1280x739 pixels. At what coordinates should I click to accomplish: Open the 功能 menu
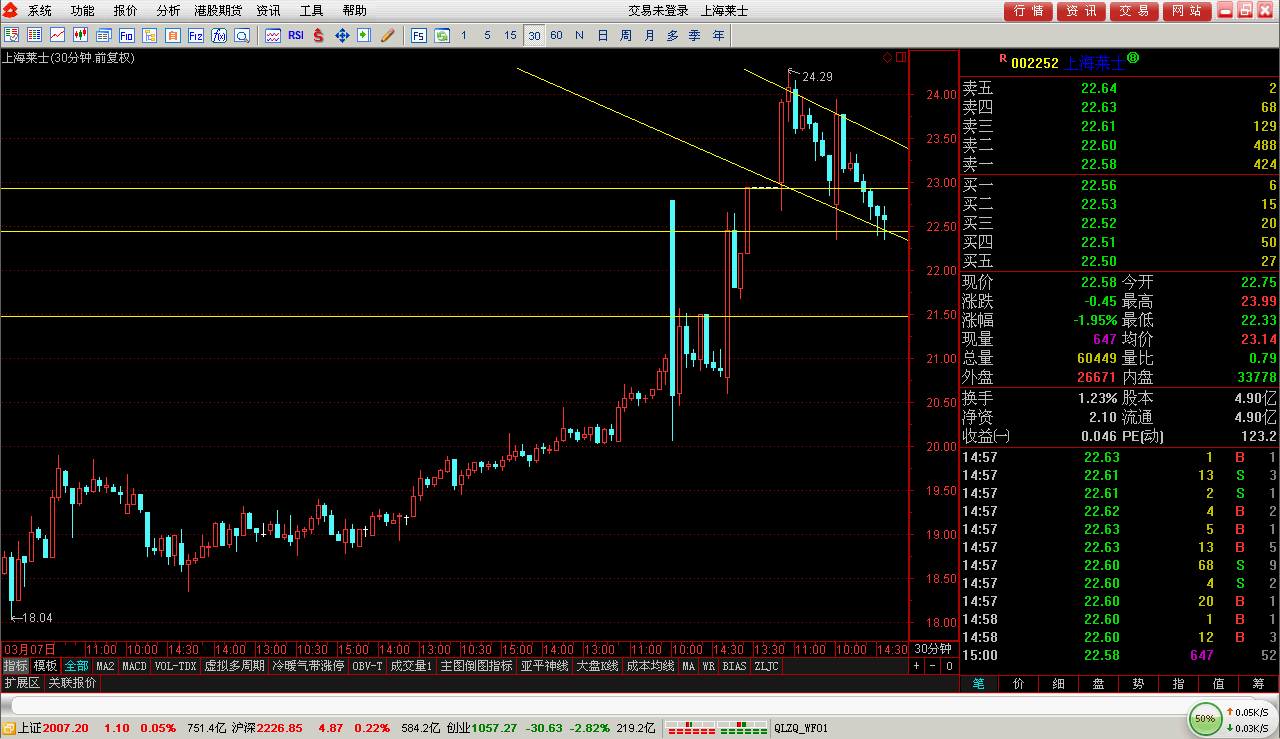click(83, 11)
